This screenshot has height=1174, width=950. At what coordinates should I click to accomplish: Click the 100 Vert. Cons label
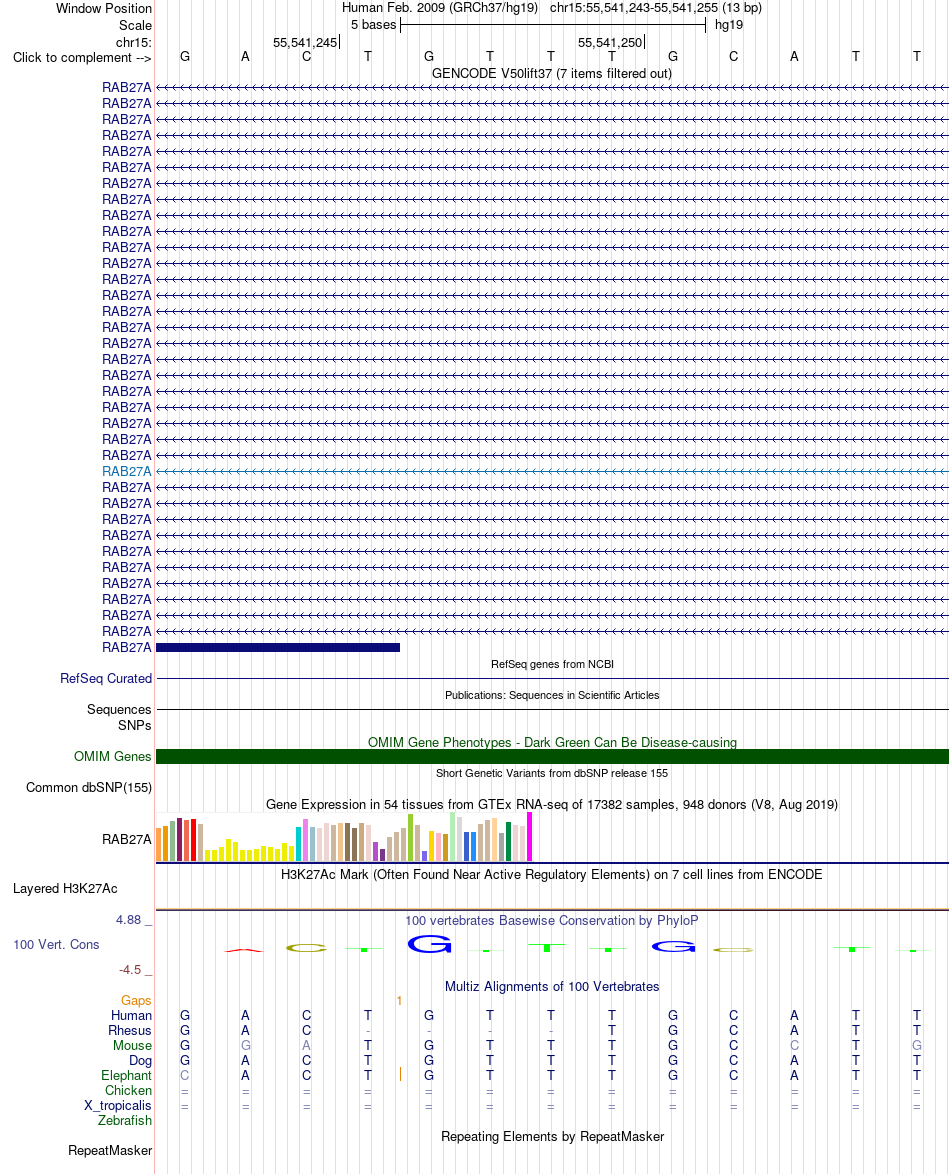[56, 945]
